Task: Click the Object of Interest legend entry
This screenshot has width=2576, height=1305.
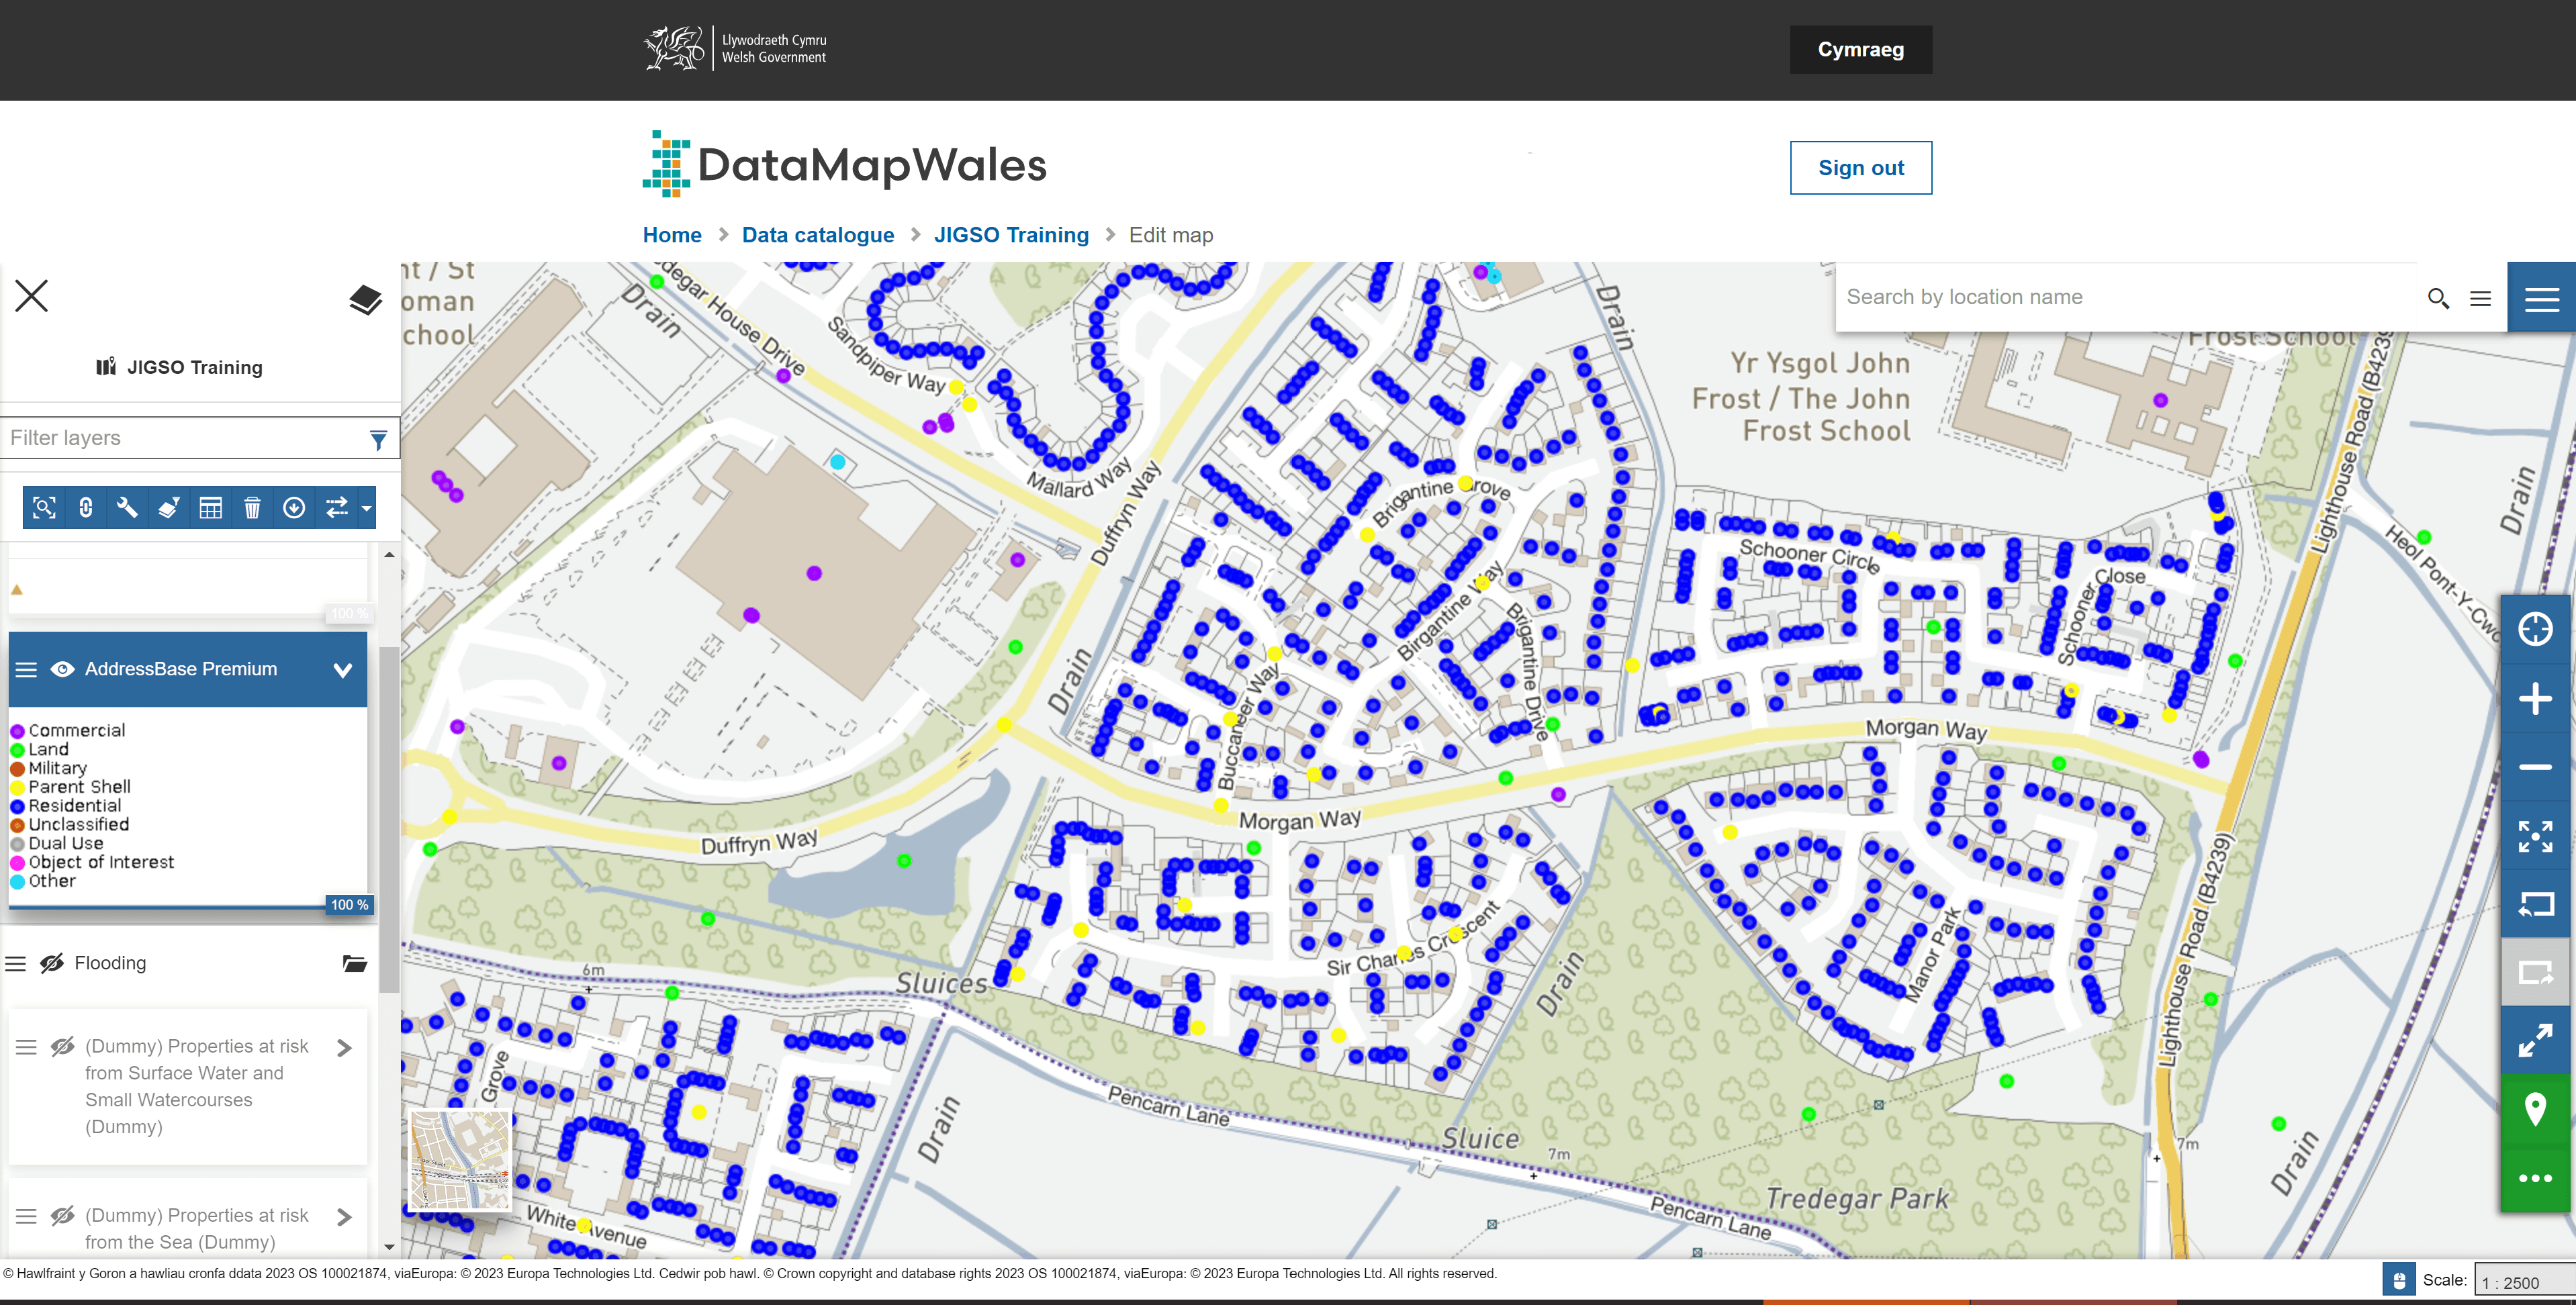Action: pyautogui.click(x=93, y=862)
